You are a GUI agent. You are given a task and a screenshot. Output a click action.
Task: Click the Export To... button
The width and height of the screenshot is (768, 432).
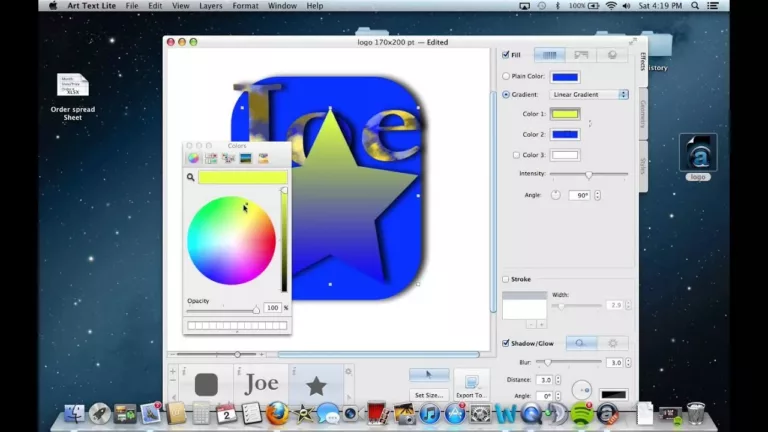click(471, 385)
